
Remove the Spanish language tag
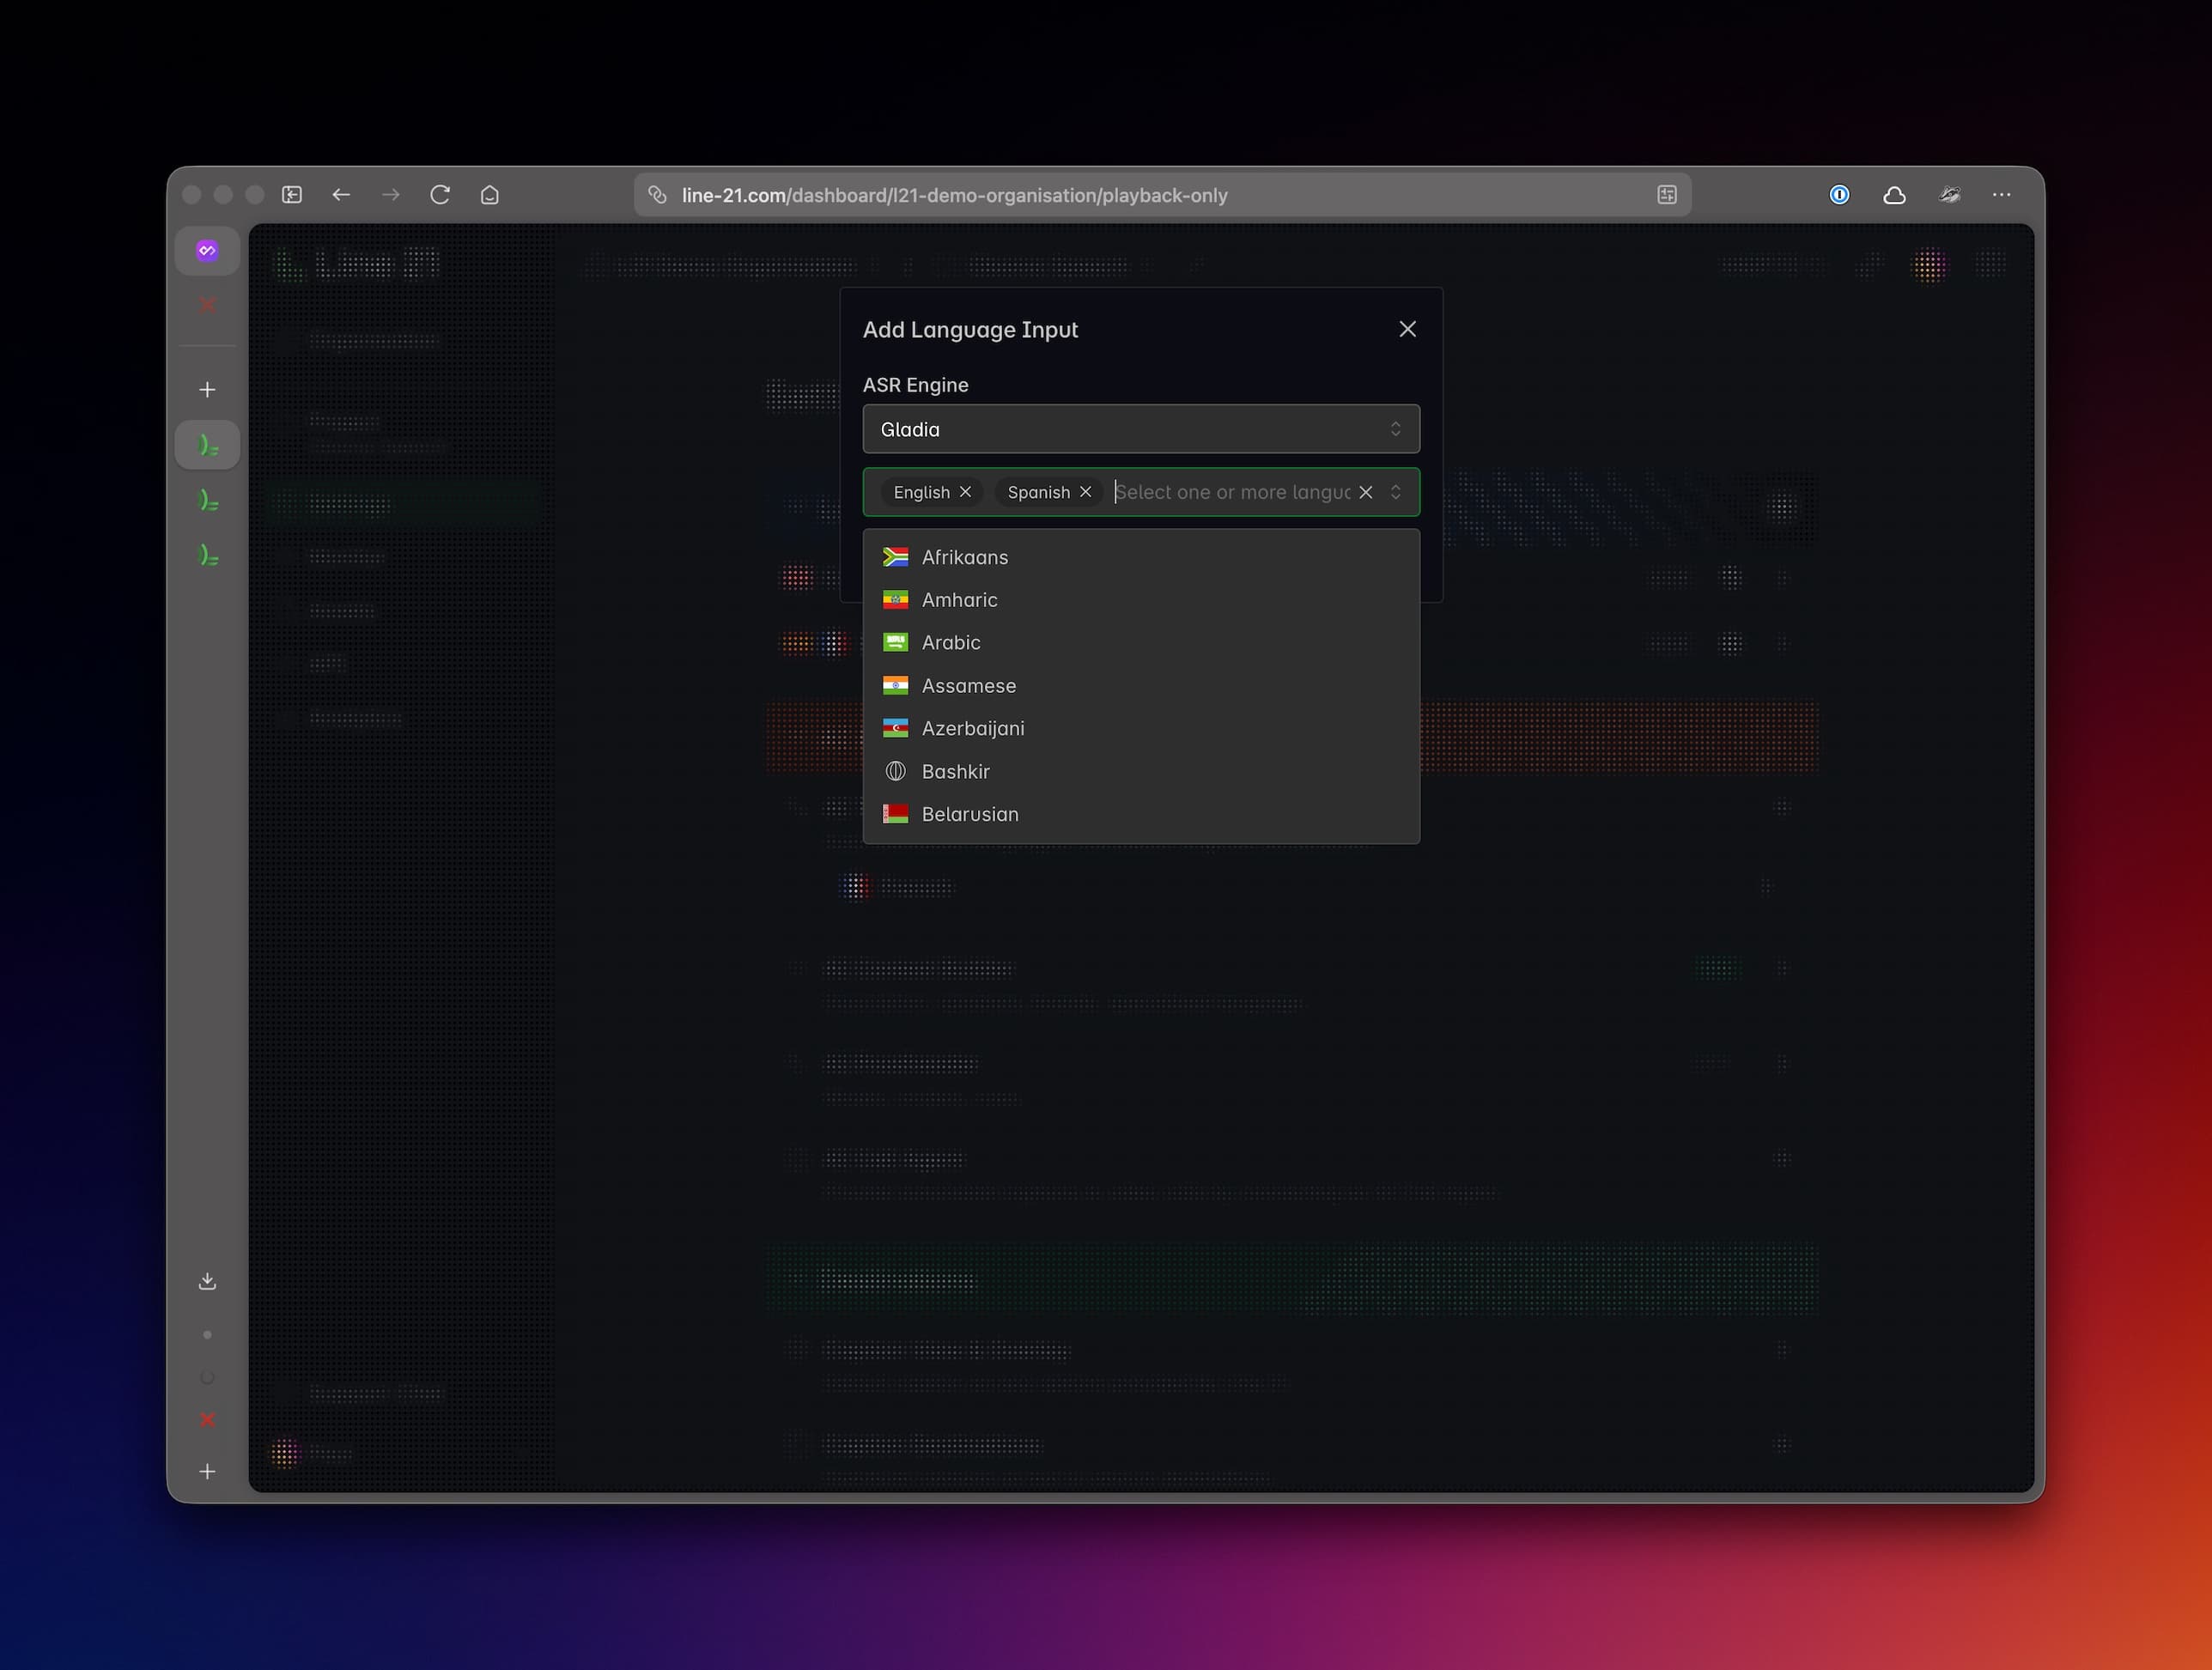pos(1085,492)
